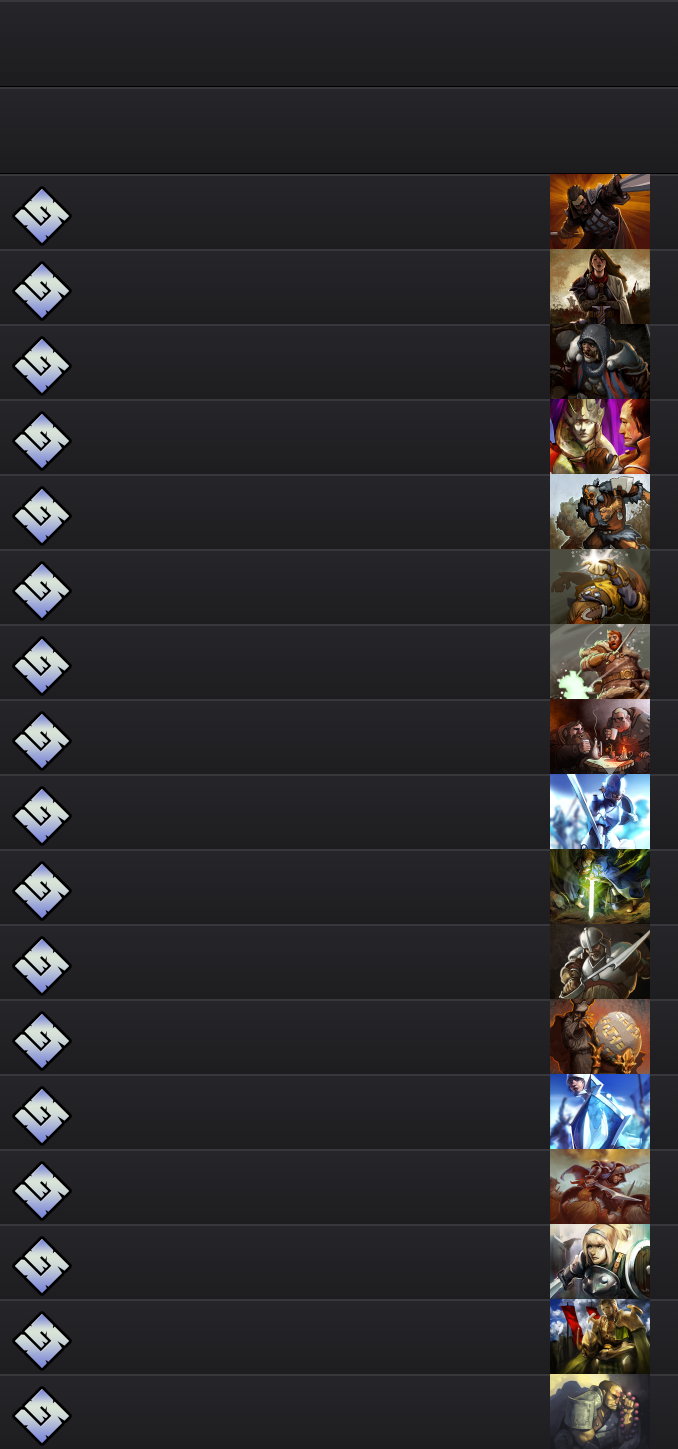Screen dimensions: 678x1449
Task: Select the red-hooded rider with blades thumbnail
Action: 600,1187
